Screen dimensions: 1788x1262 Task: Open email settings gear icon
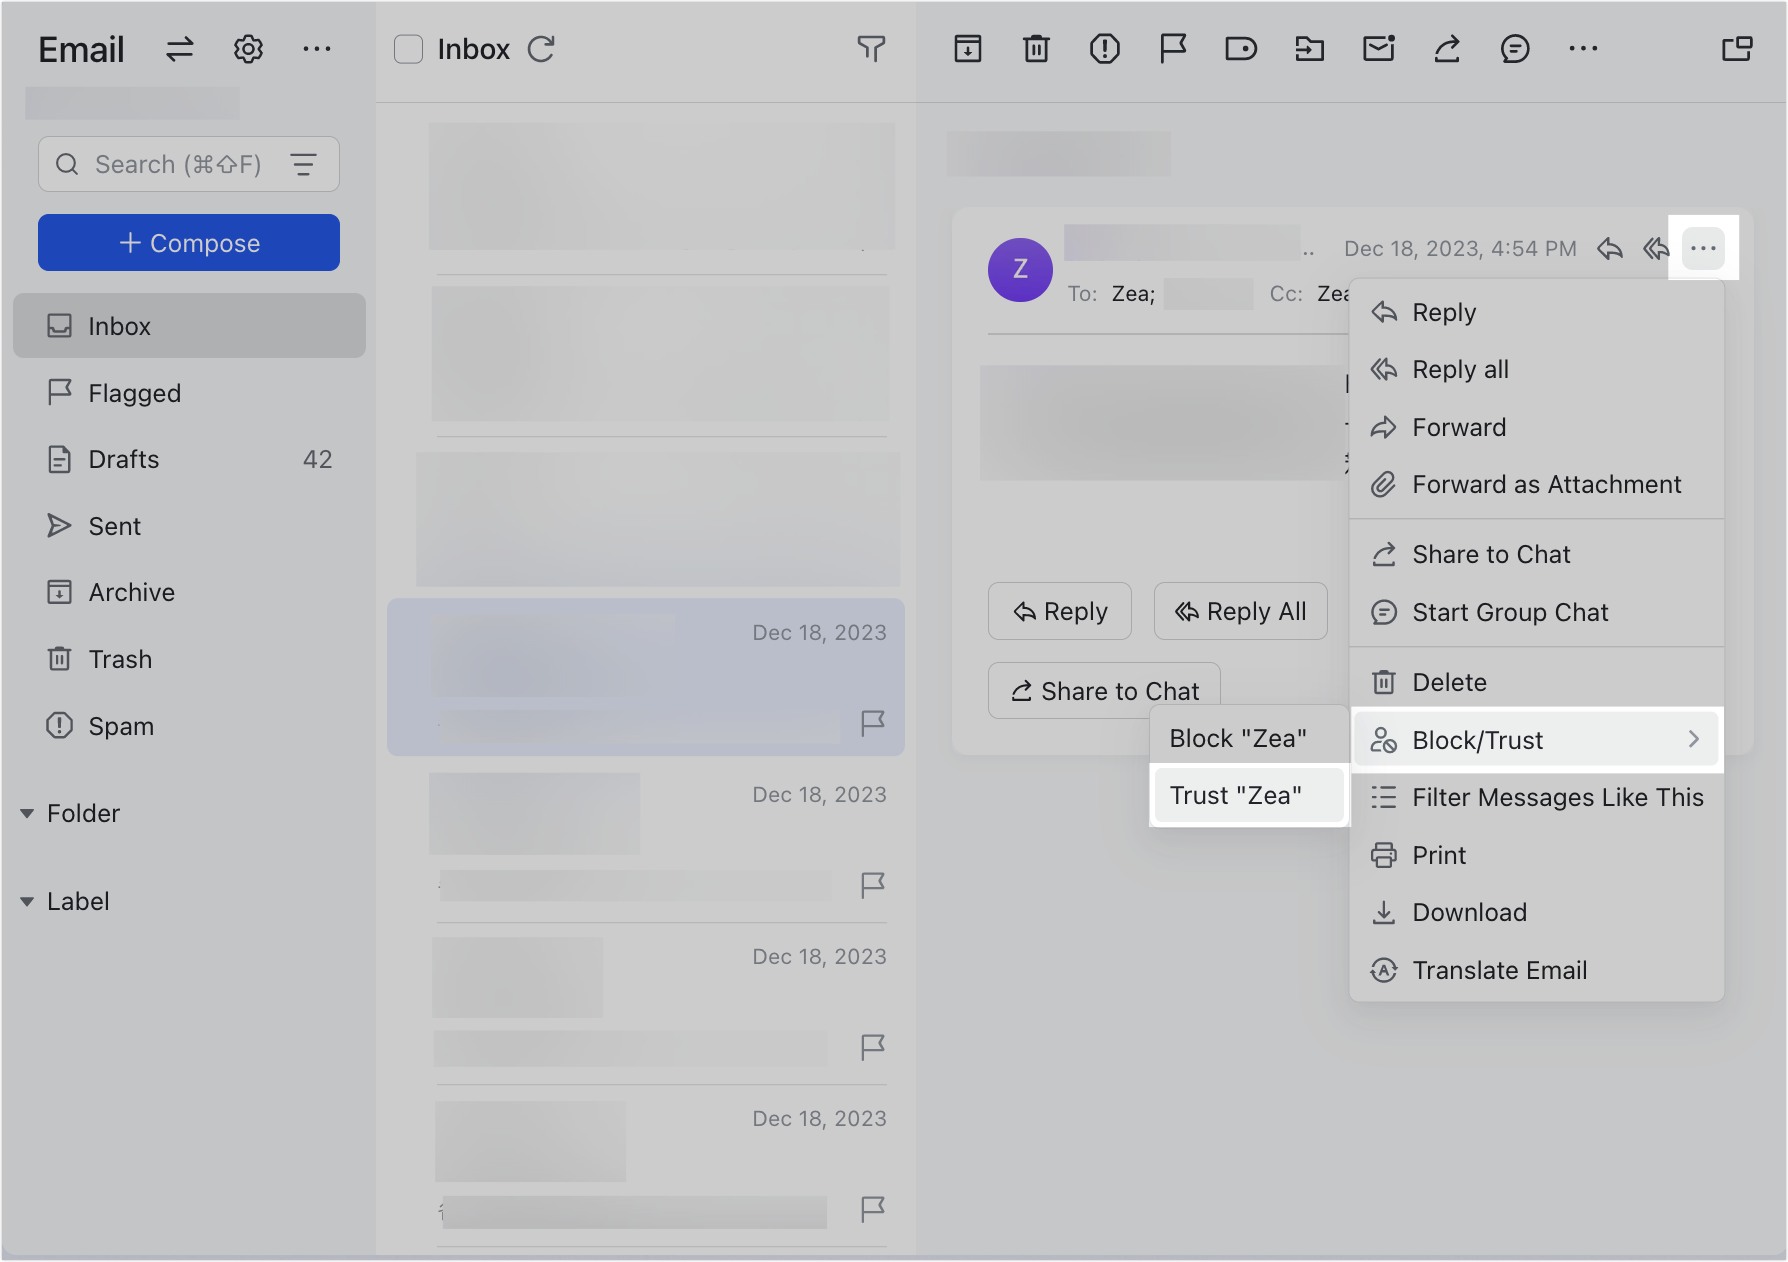click(x=248, y=49)
